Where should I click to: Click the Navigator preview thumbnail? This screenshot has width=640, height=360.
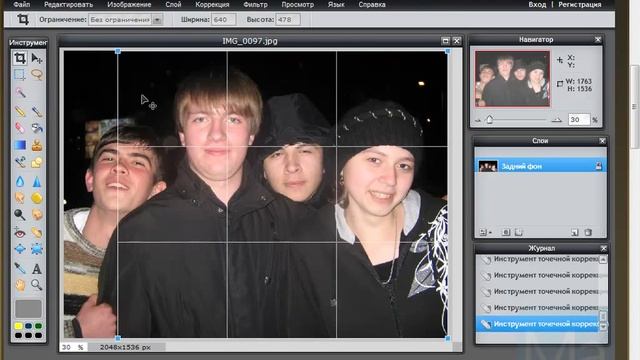[x=512, y=79]
